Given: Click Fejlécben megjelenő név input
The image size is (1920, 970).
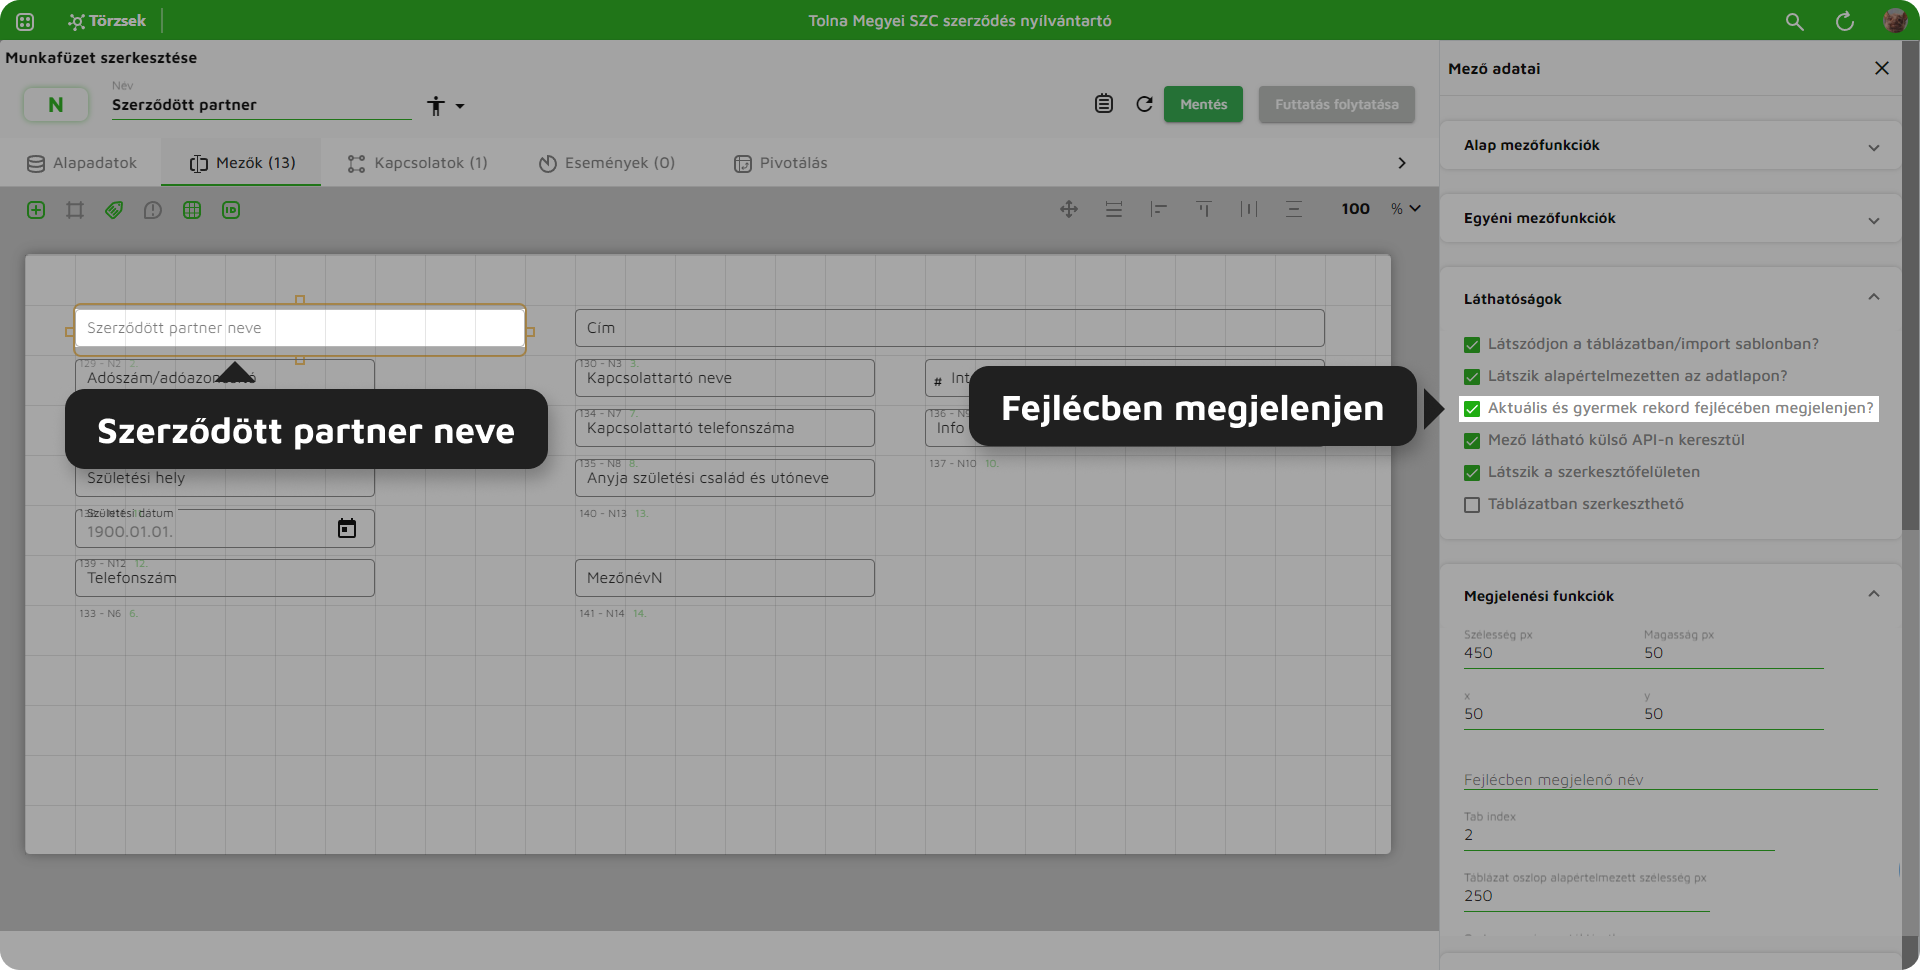Looking at the screenshot, I should click(1670, 779).
